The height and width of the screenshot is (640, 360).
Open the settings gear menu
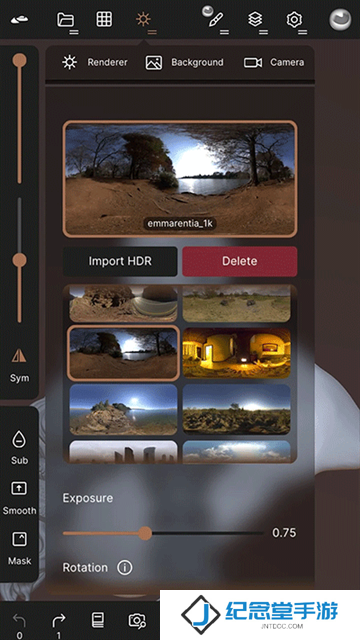[x=295, y=20]
